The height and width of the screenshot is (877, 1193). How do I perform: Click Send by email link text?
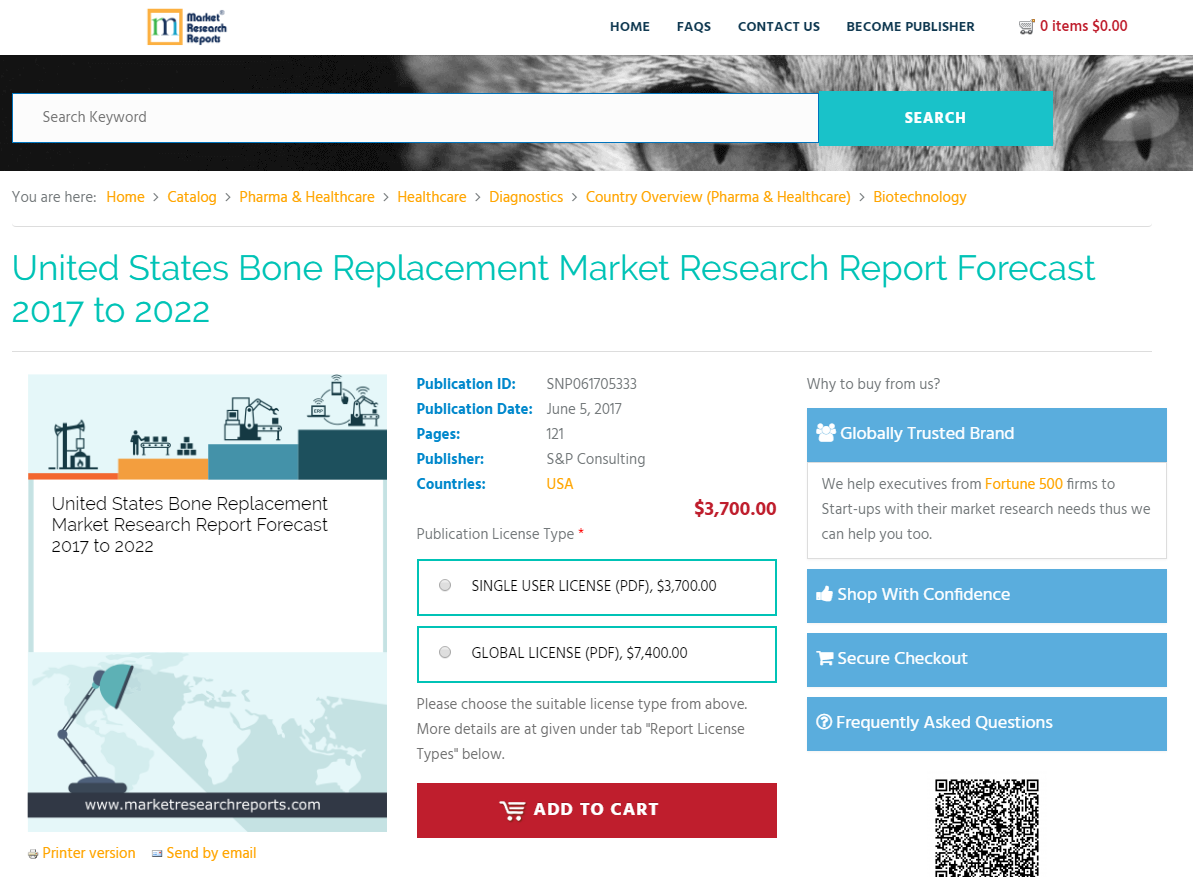212,853
